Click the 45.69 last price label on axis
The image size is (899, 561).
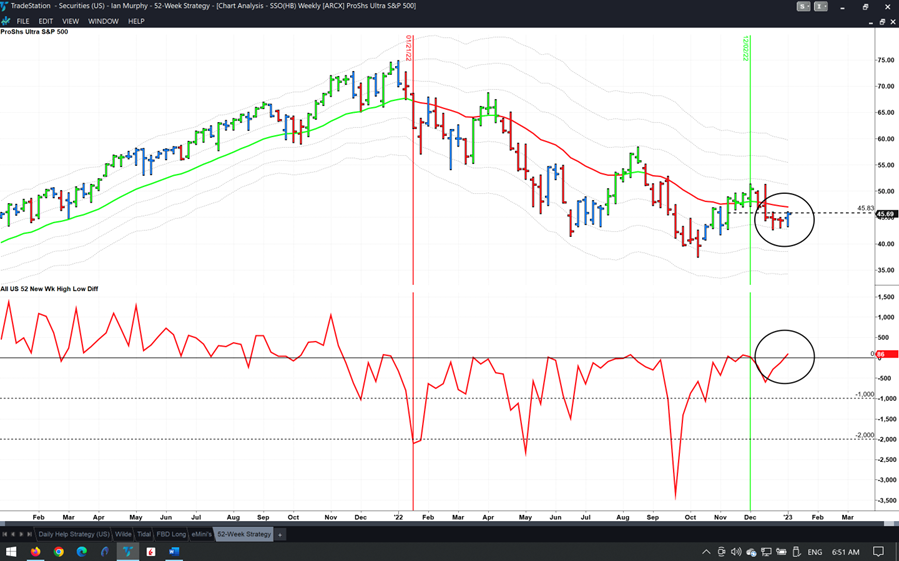pos(886,214)
